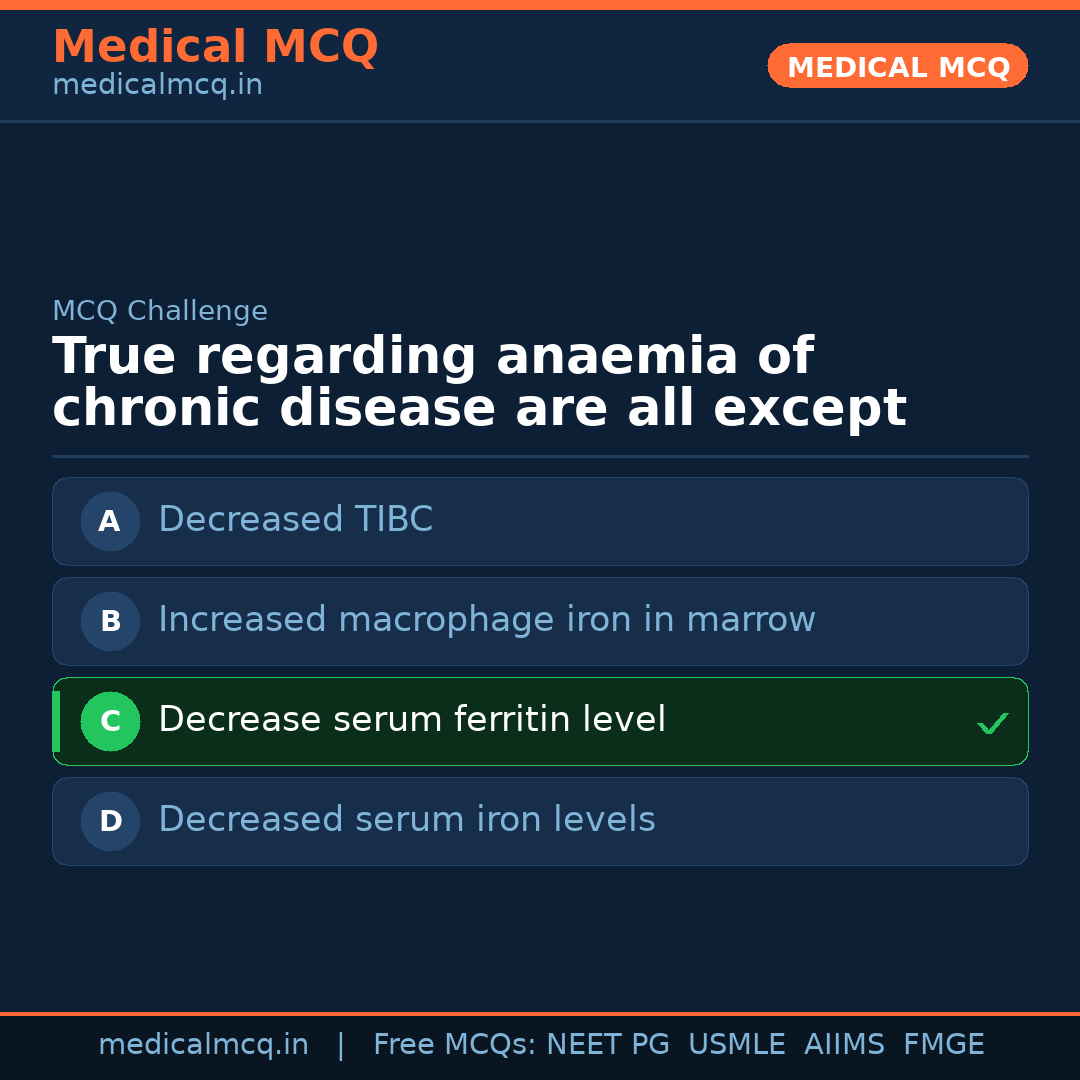The height and width of the screenshot is (1080, 1080).
Task: Choose "Increased macrophage iron in marrow" answer text
Action: point(486,620)
